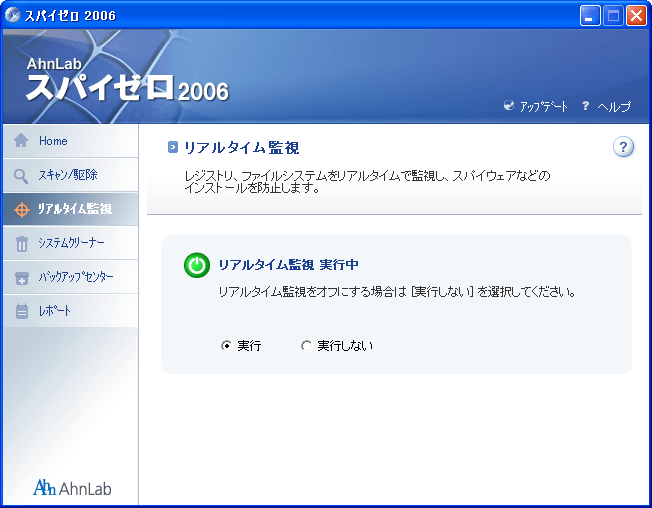Screen dimensions: 652x508
Task: Click the ヘルプ link in header
Action: click(614, 106)
